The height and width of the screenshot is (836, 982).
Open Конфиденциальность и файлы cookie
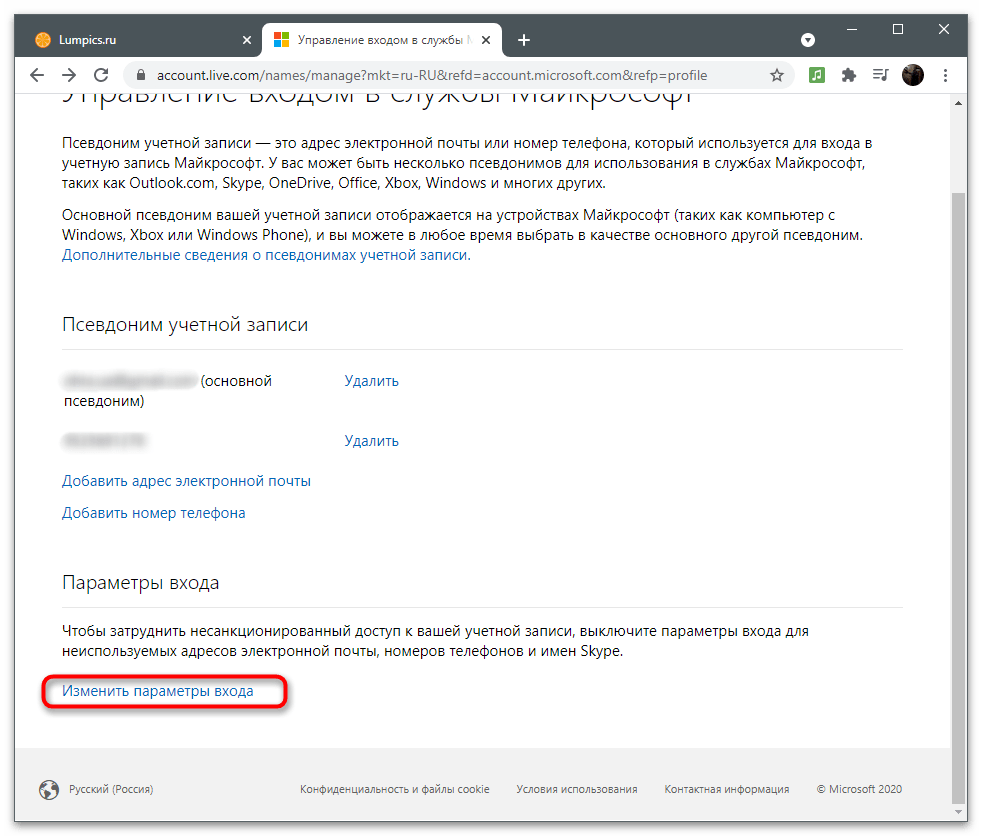point(395,789)
